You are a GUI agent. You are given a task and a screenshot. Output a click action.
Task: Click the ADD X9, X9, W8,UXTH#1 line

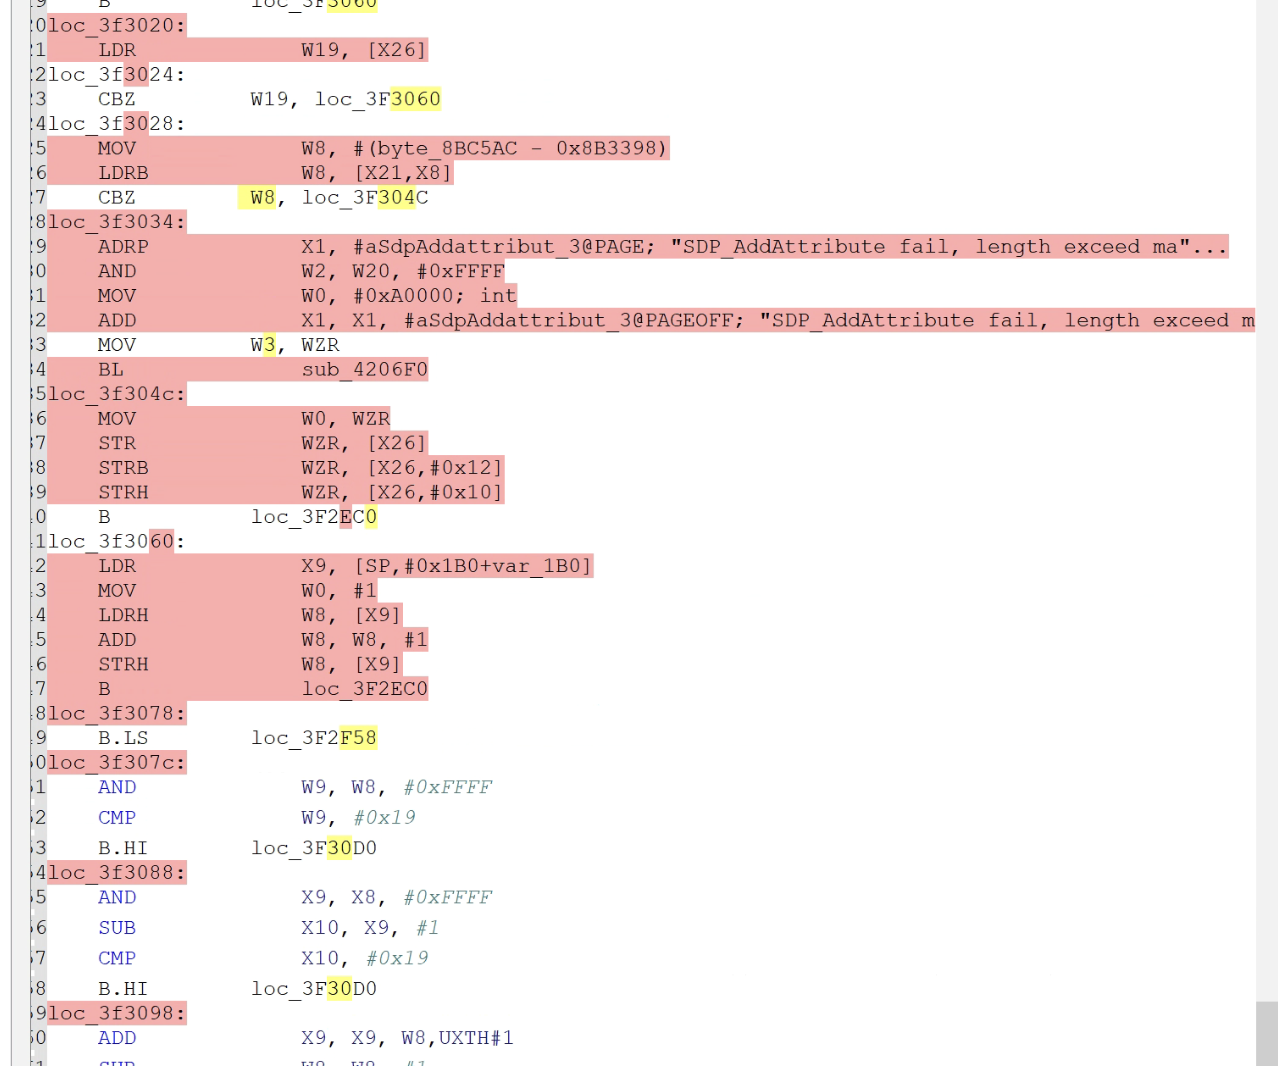(306, 1038)
